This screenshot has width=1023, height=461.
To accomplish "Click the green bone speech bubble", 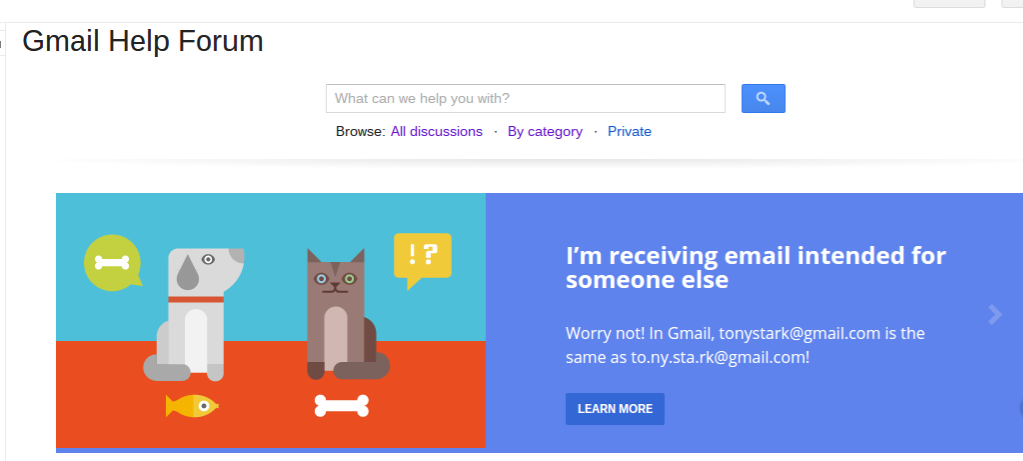I will (x=113, y=263).
